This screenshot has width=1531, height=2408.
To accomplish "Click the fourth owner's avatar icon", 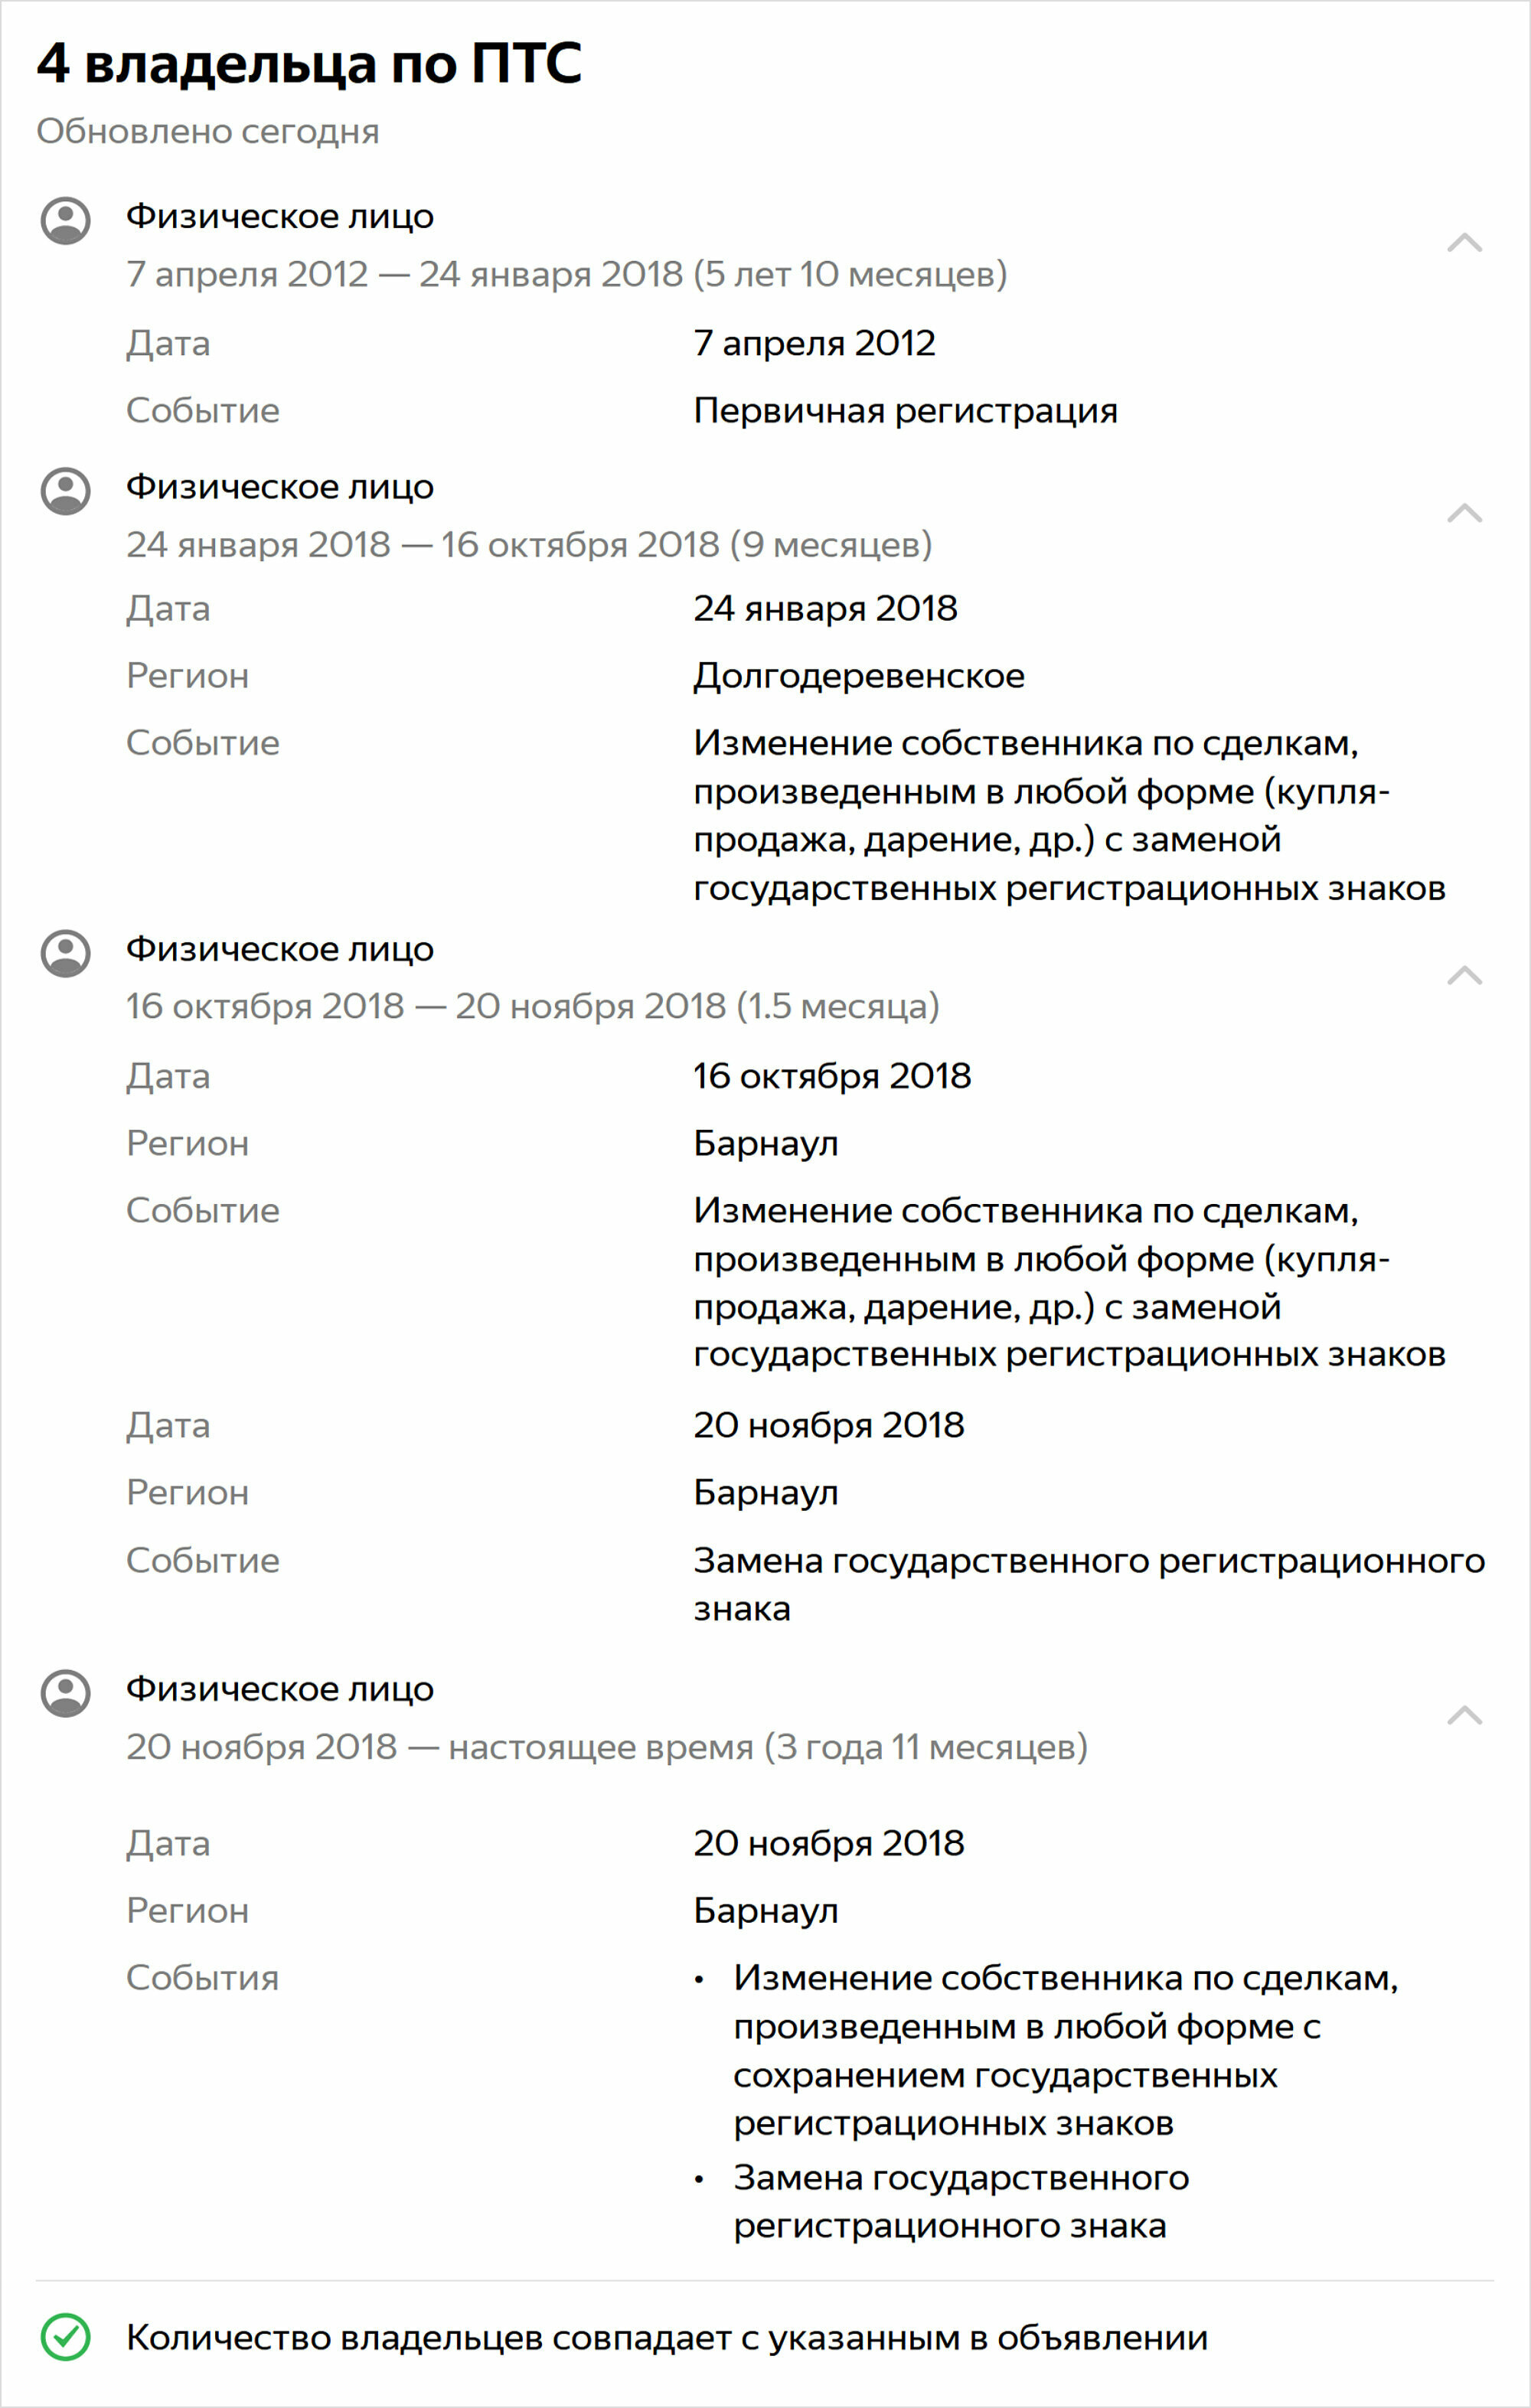I will [66, 1693].
